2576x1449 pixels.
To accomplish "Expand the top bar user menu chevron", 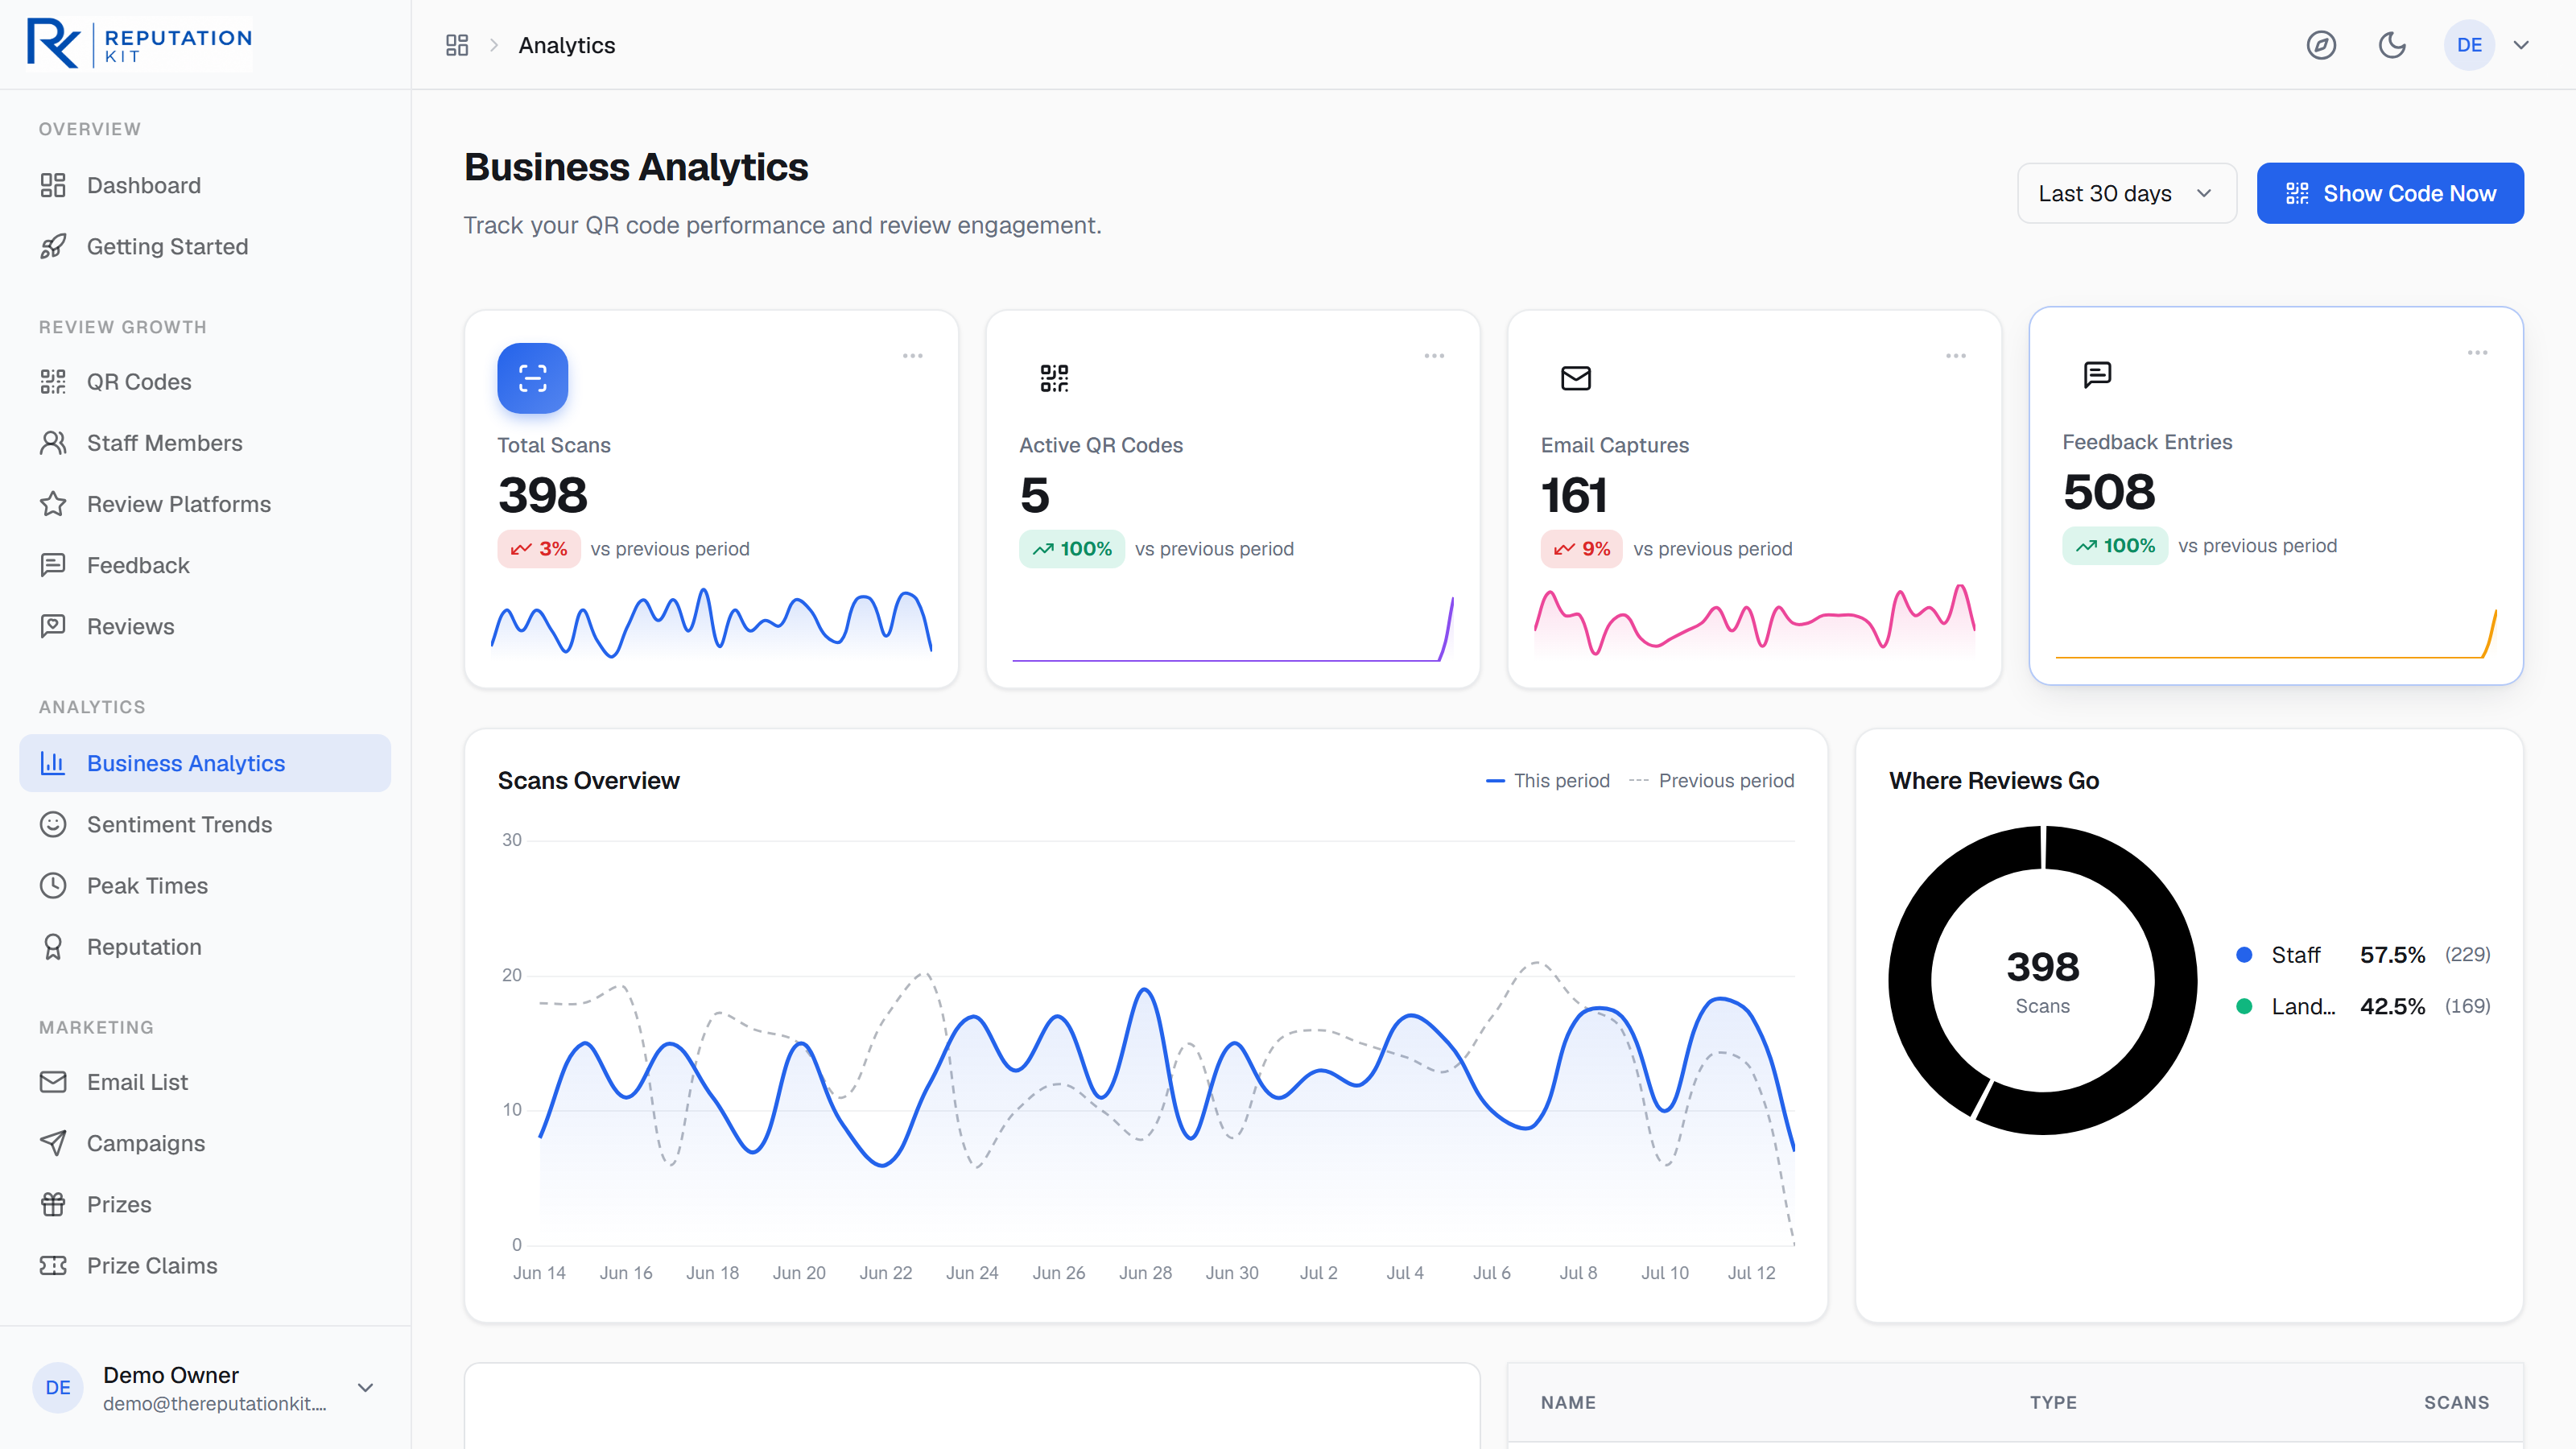I will pyautogui.click(x=2521, y=45).
